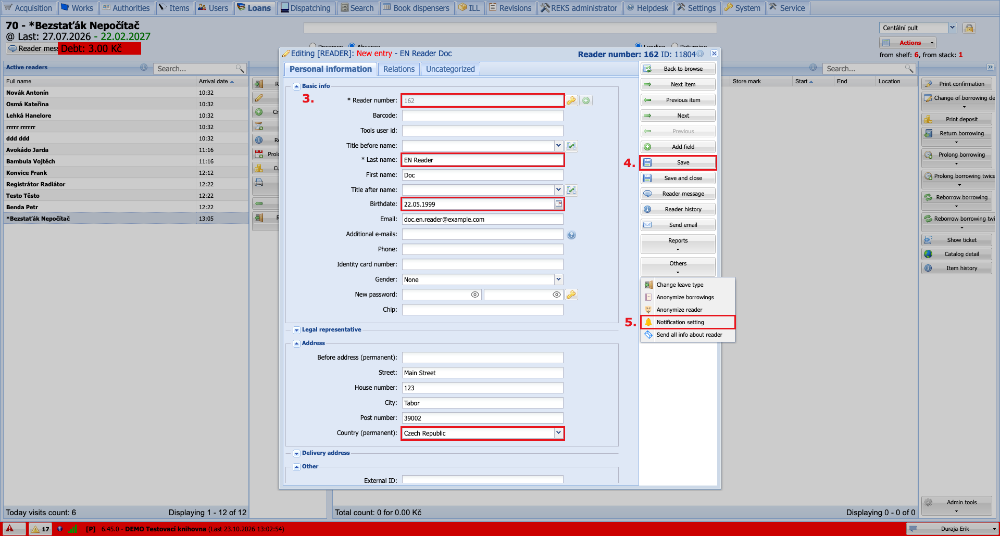Click the Add field button
The height and width of the screenshot is (536, 1000).
[x=678, y=147]
